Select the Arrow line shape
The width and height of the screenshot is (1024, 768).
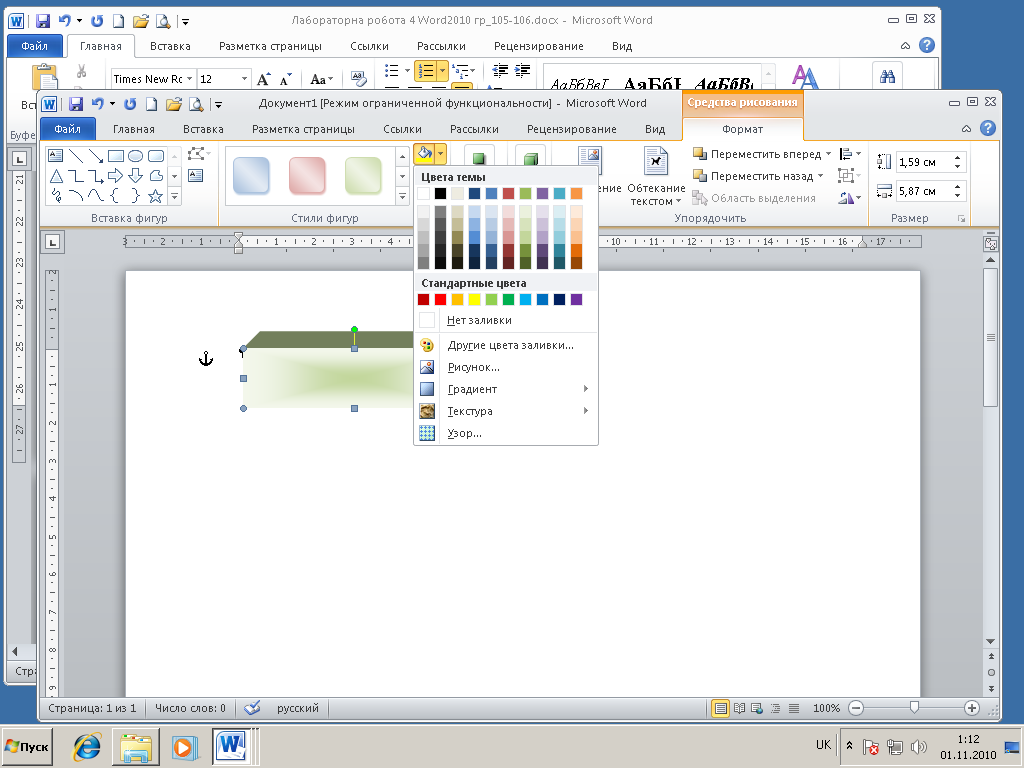point(95,155)
